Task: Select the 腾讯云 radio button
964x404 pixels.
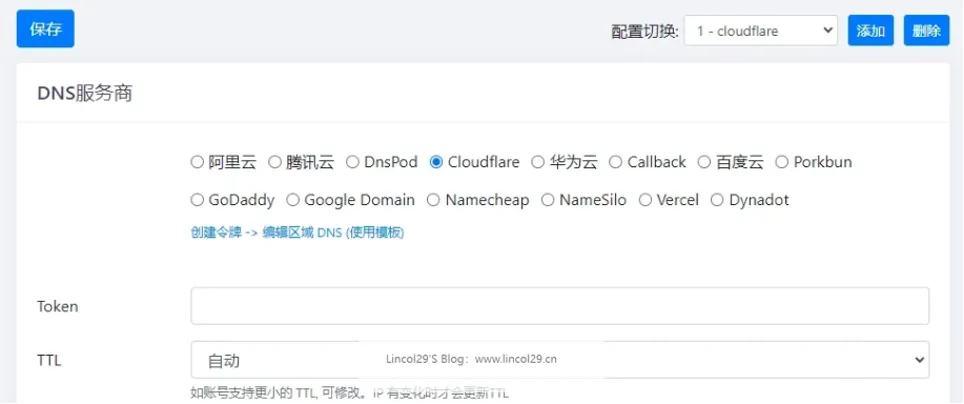Action: point(274,162)
